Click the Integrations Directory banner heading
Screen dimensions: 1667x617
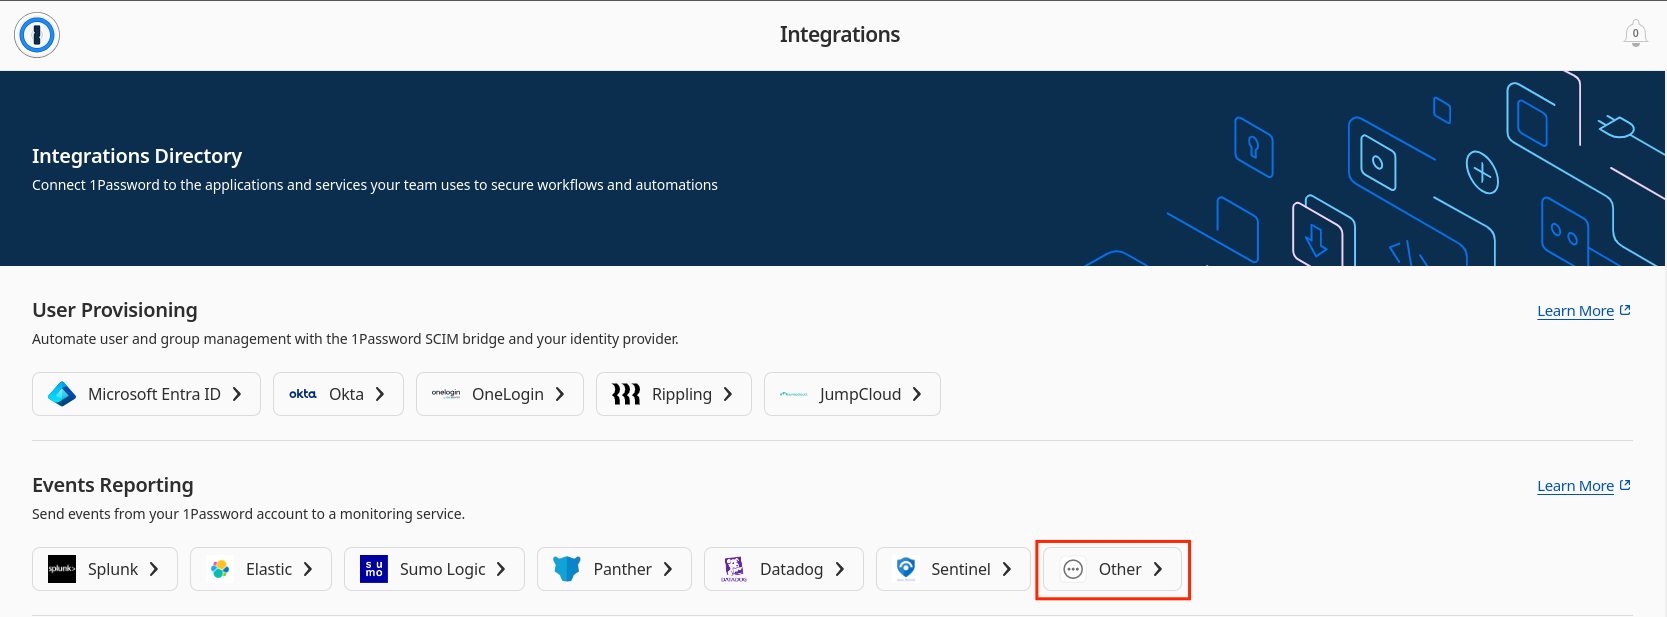[x=137, y=156]
